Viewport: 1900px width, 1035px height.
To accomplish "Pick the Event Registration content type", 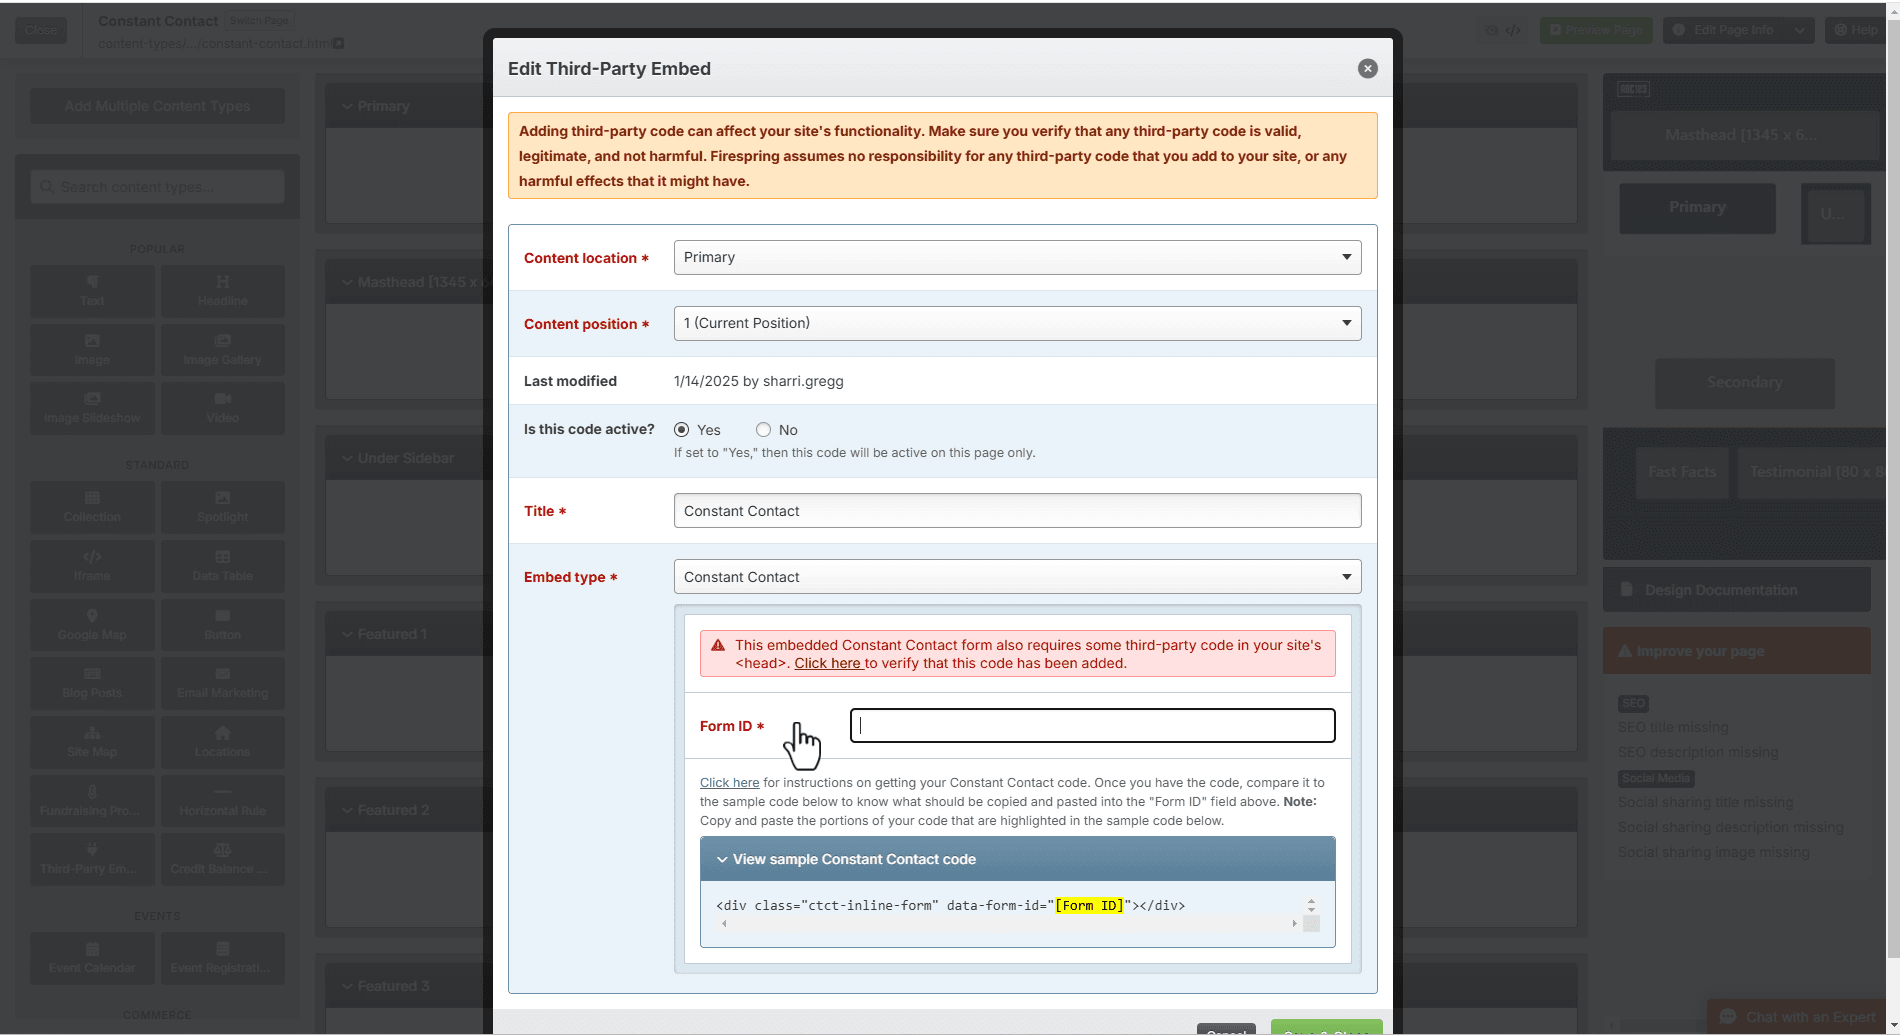I will click(x=222, y=958).
